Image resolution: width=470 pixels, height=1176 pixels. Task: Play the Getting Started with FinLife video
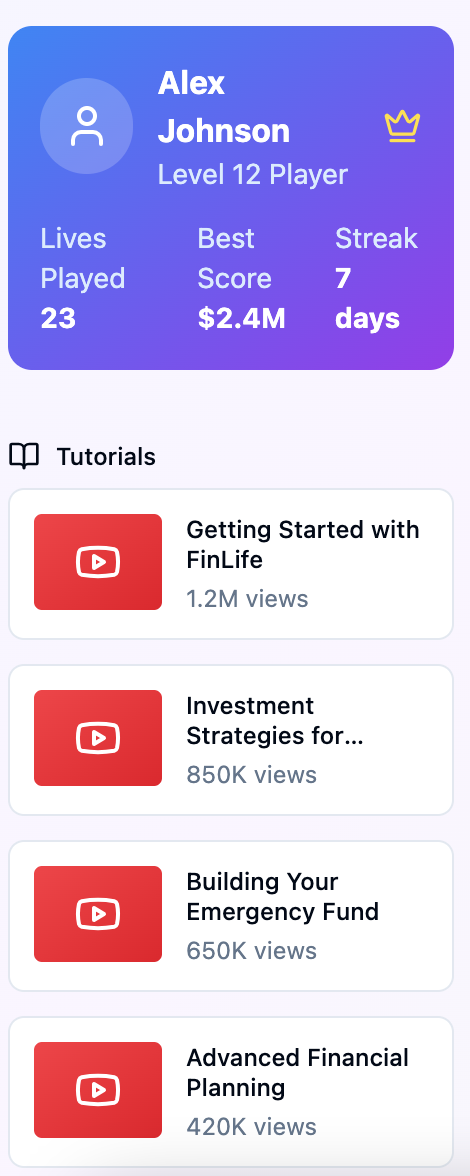(x=98, y=562)
